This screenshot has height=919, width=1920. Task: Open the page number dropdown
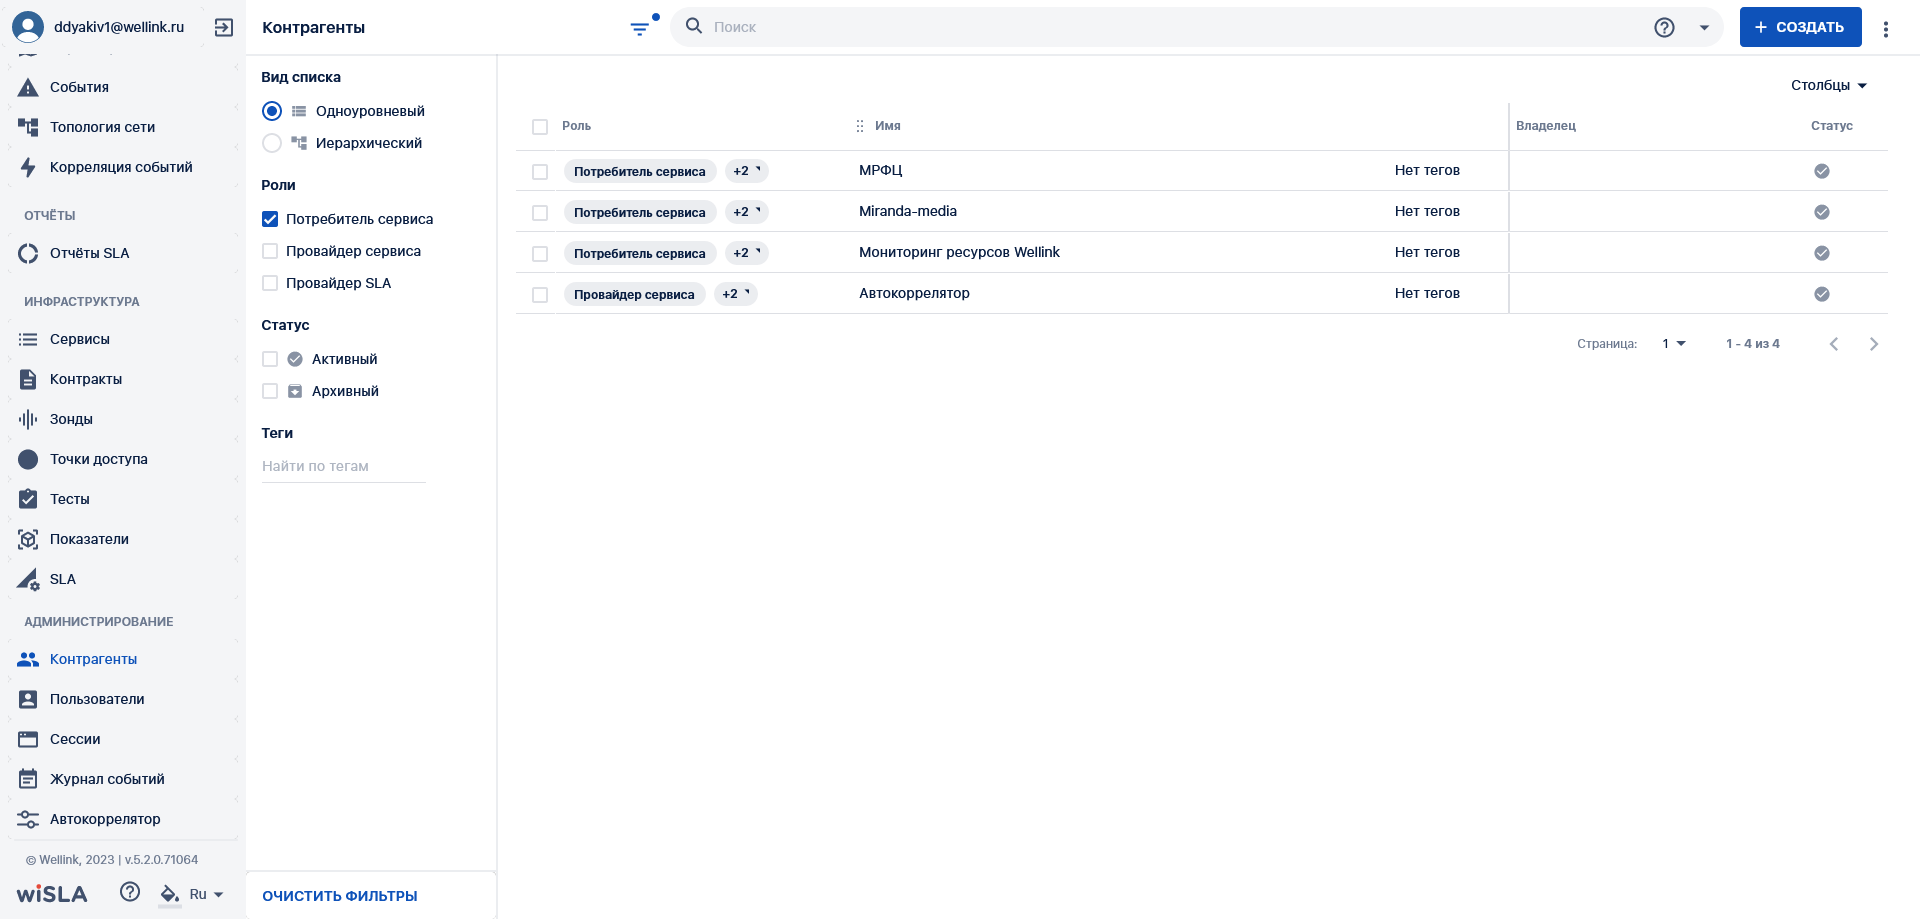point(1674,344)
